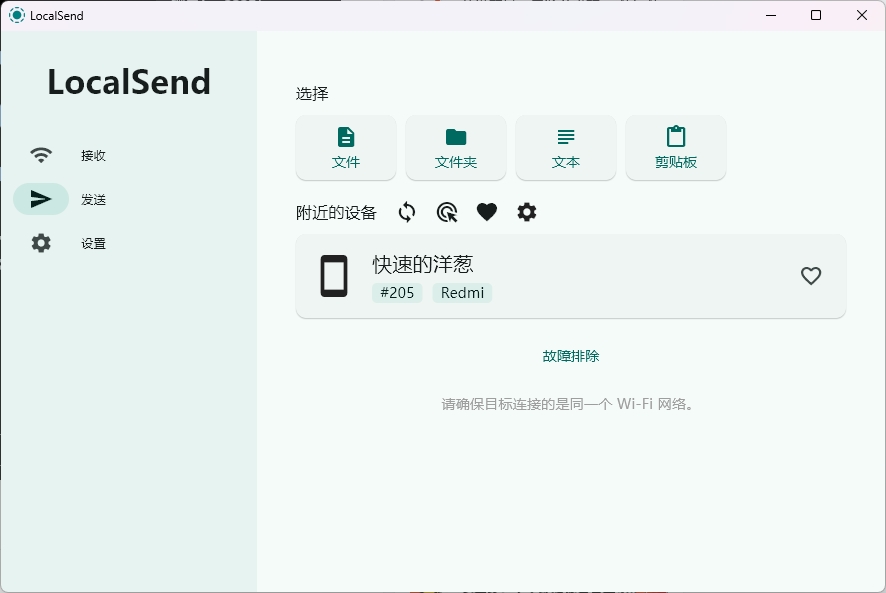Minimize the LocalSend window
This screenshot has height=593, width=886.
[771, 15]
